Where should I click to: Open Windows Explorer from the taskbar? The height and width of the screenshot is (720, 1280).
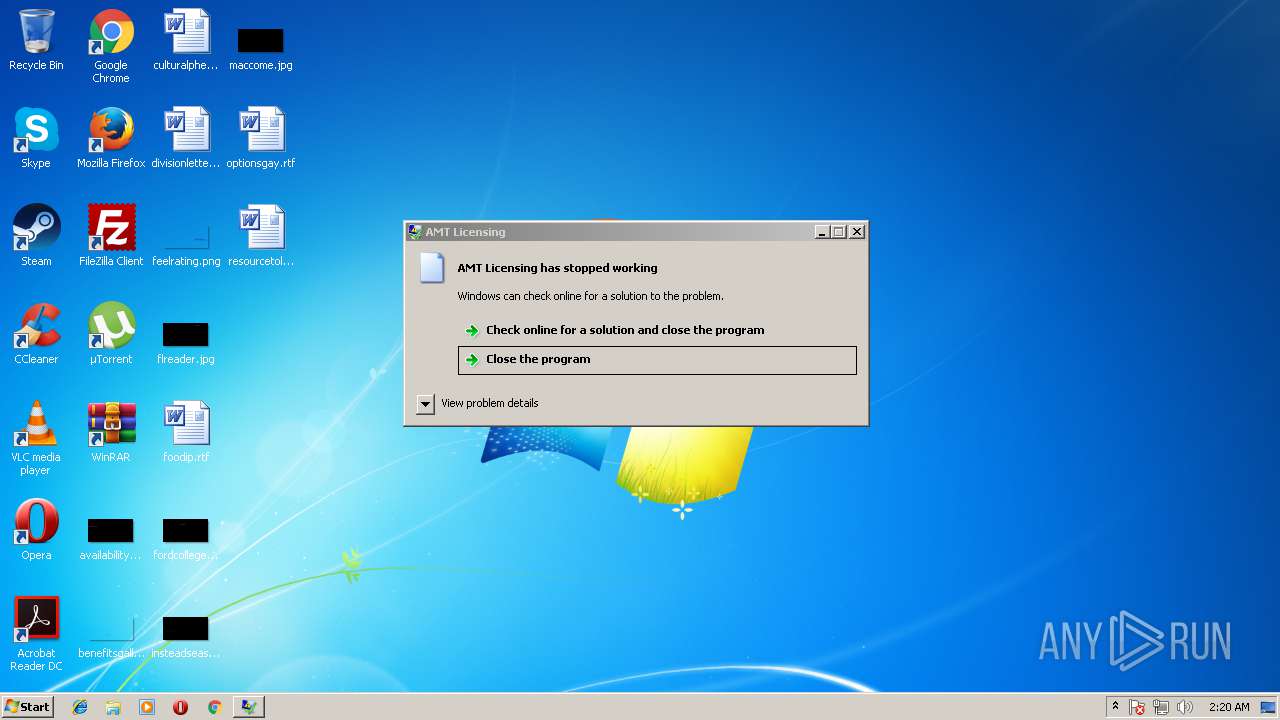[x=113, y=707]
